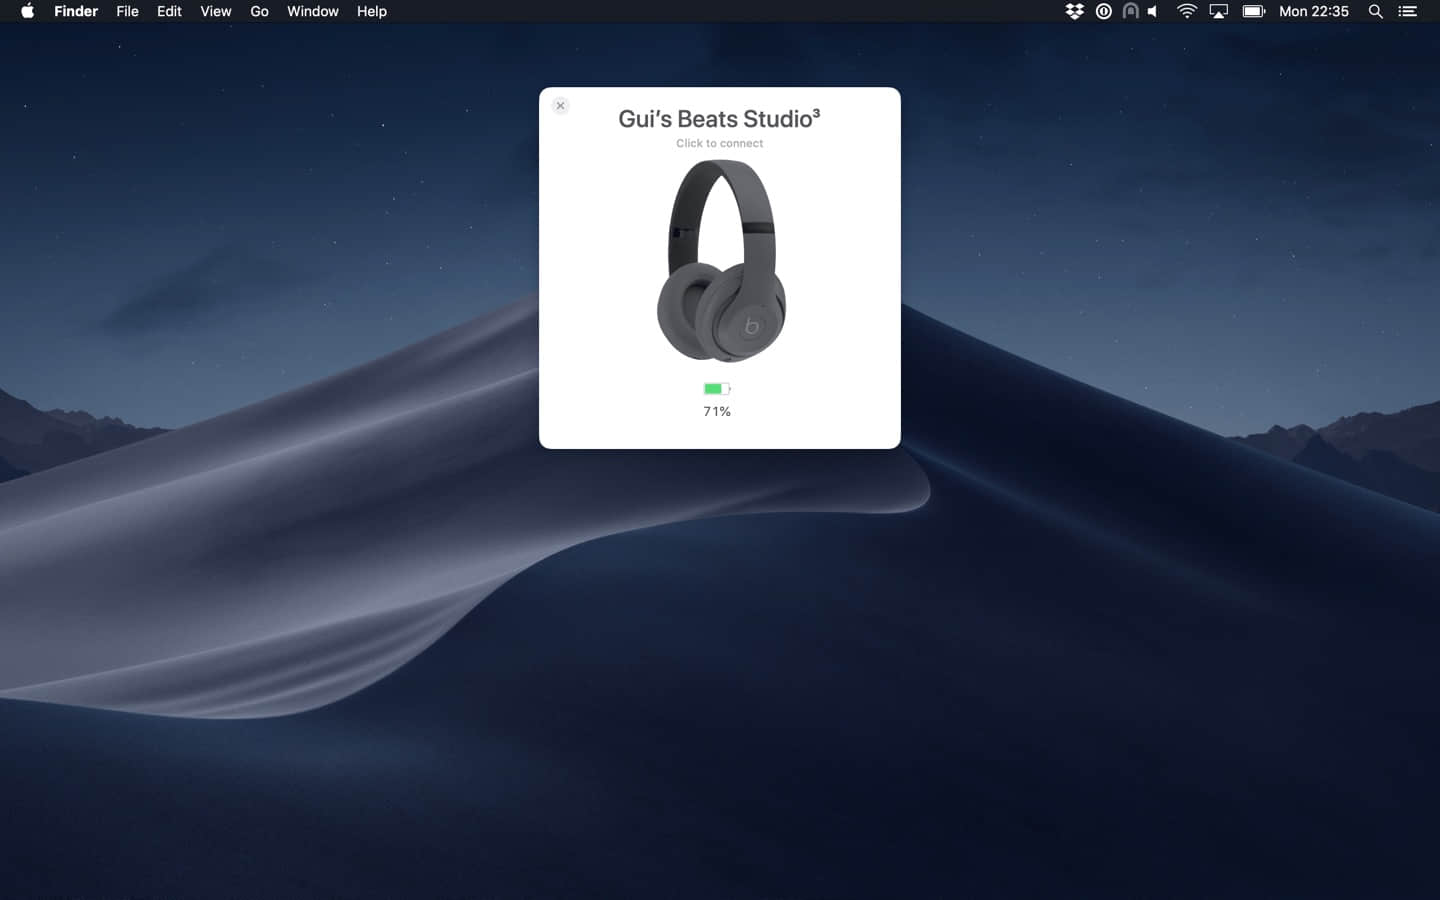Click the Gui's Beats Studio3 title

(719, 119)
